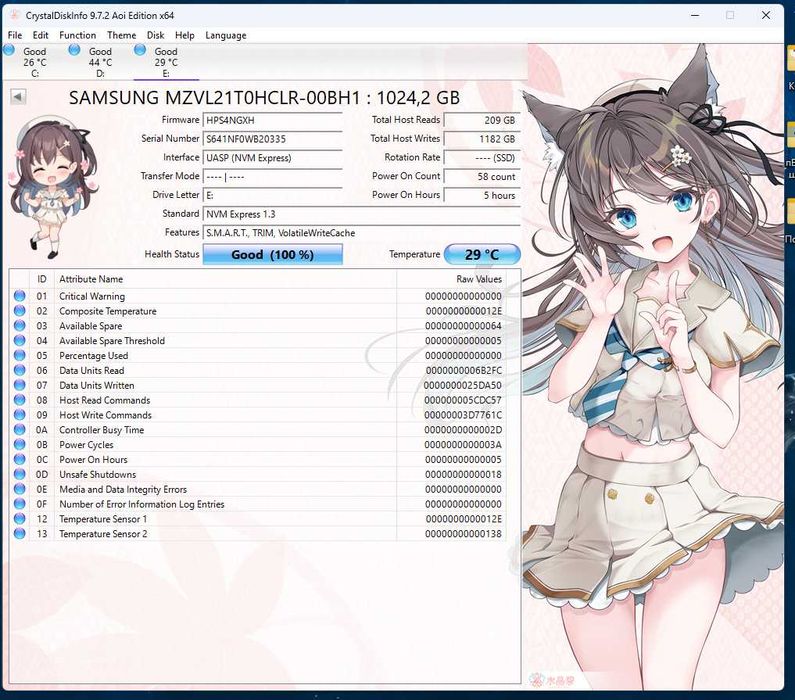
Task: Open the File menu
Action: click(15, 35)
